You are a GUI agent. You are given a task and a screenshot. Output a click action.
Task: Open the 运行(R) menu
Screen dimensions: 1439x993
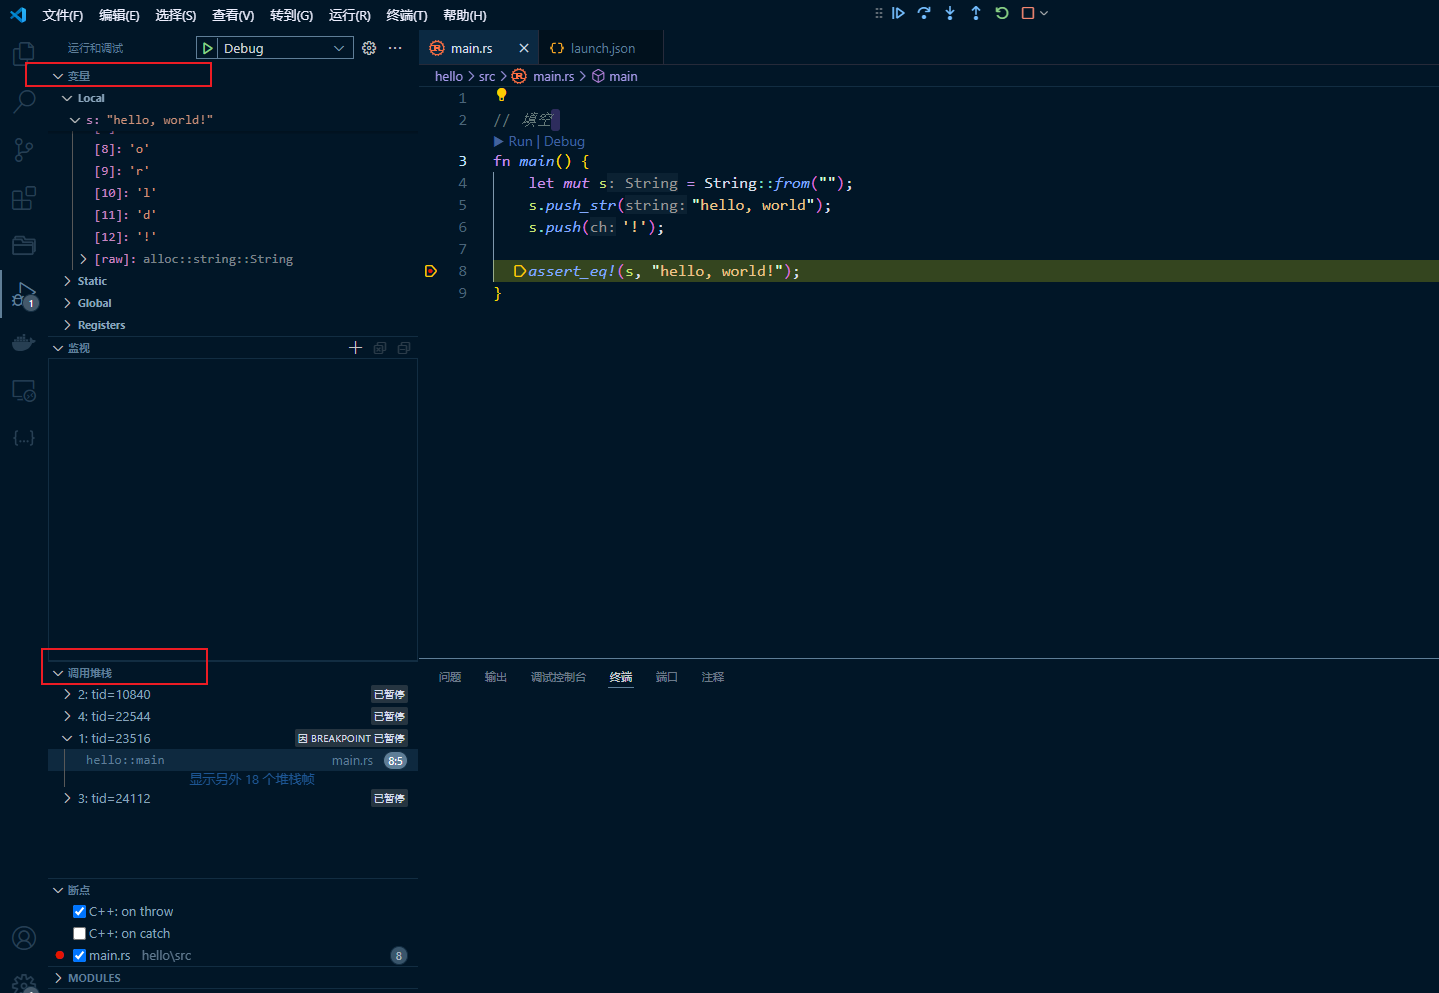[x=350, y=15]
